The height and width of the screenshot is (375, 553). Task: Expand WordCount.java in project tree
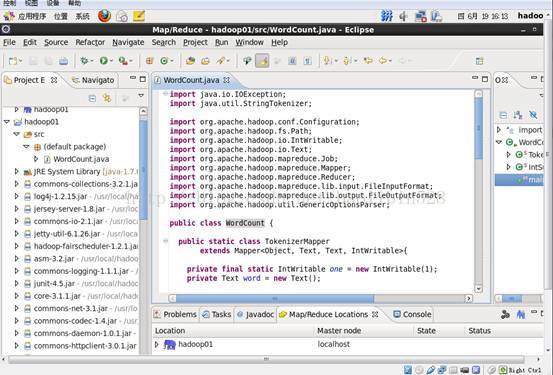coord(36,159)
